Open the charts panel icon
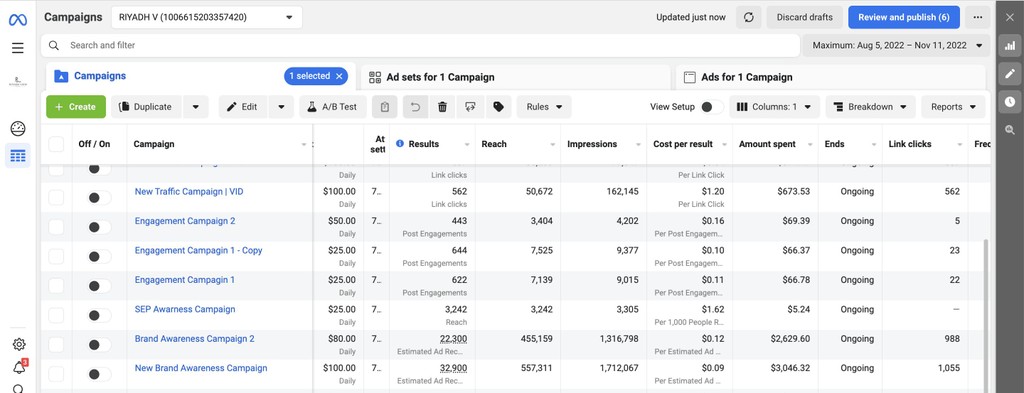 tap(1010, 46)
